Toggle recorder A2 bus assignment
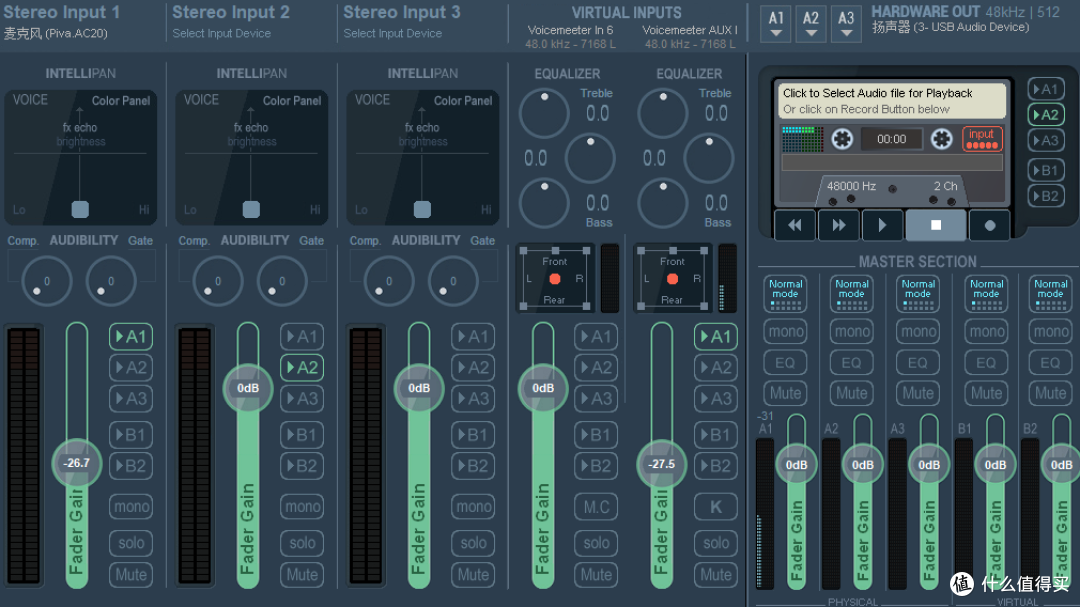The image size is (1080, 607). (x=1046, y=114)
